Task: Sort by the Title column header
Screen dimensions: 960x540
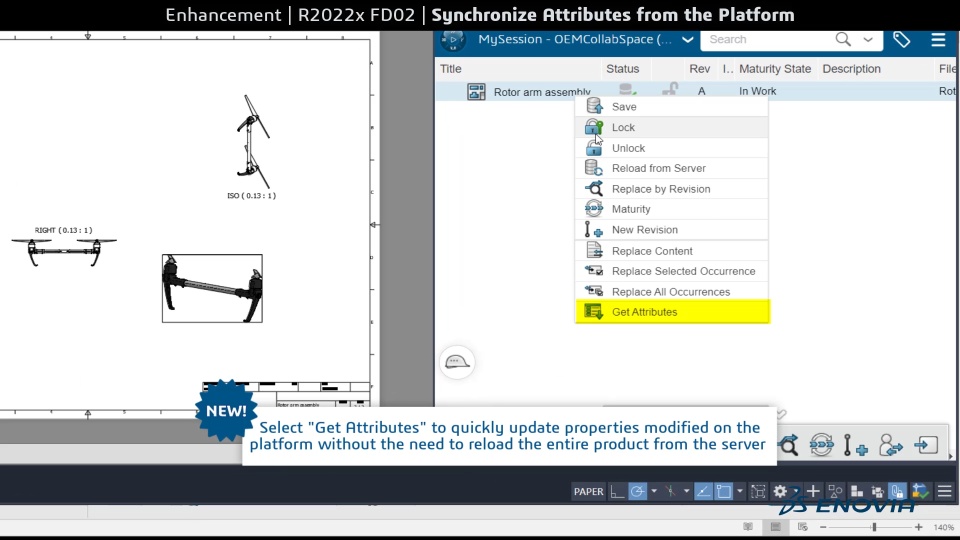Action: pyautogui.click(x=451, y=69)
